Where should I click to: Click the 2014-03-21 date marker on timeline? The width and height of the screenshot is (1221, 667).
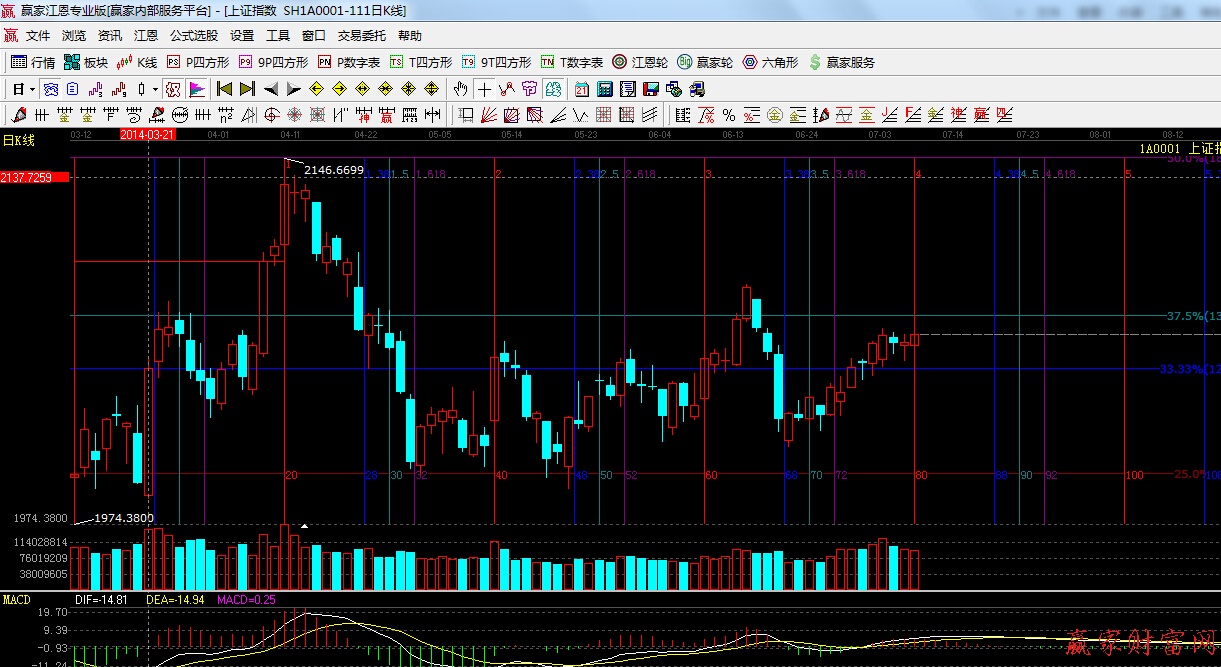click(x=148, y=134)
